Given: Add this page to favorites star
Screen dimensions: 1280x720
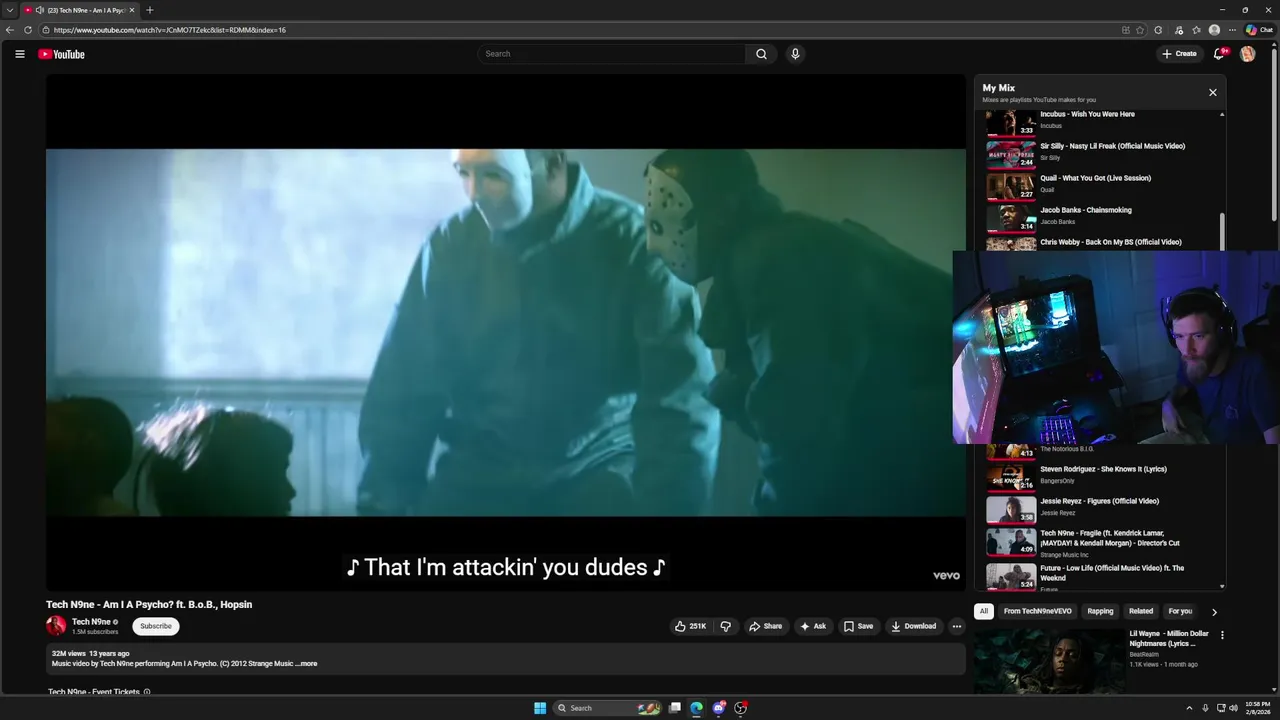Looking at the screenshot, I should (1140, 30).
